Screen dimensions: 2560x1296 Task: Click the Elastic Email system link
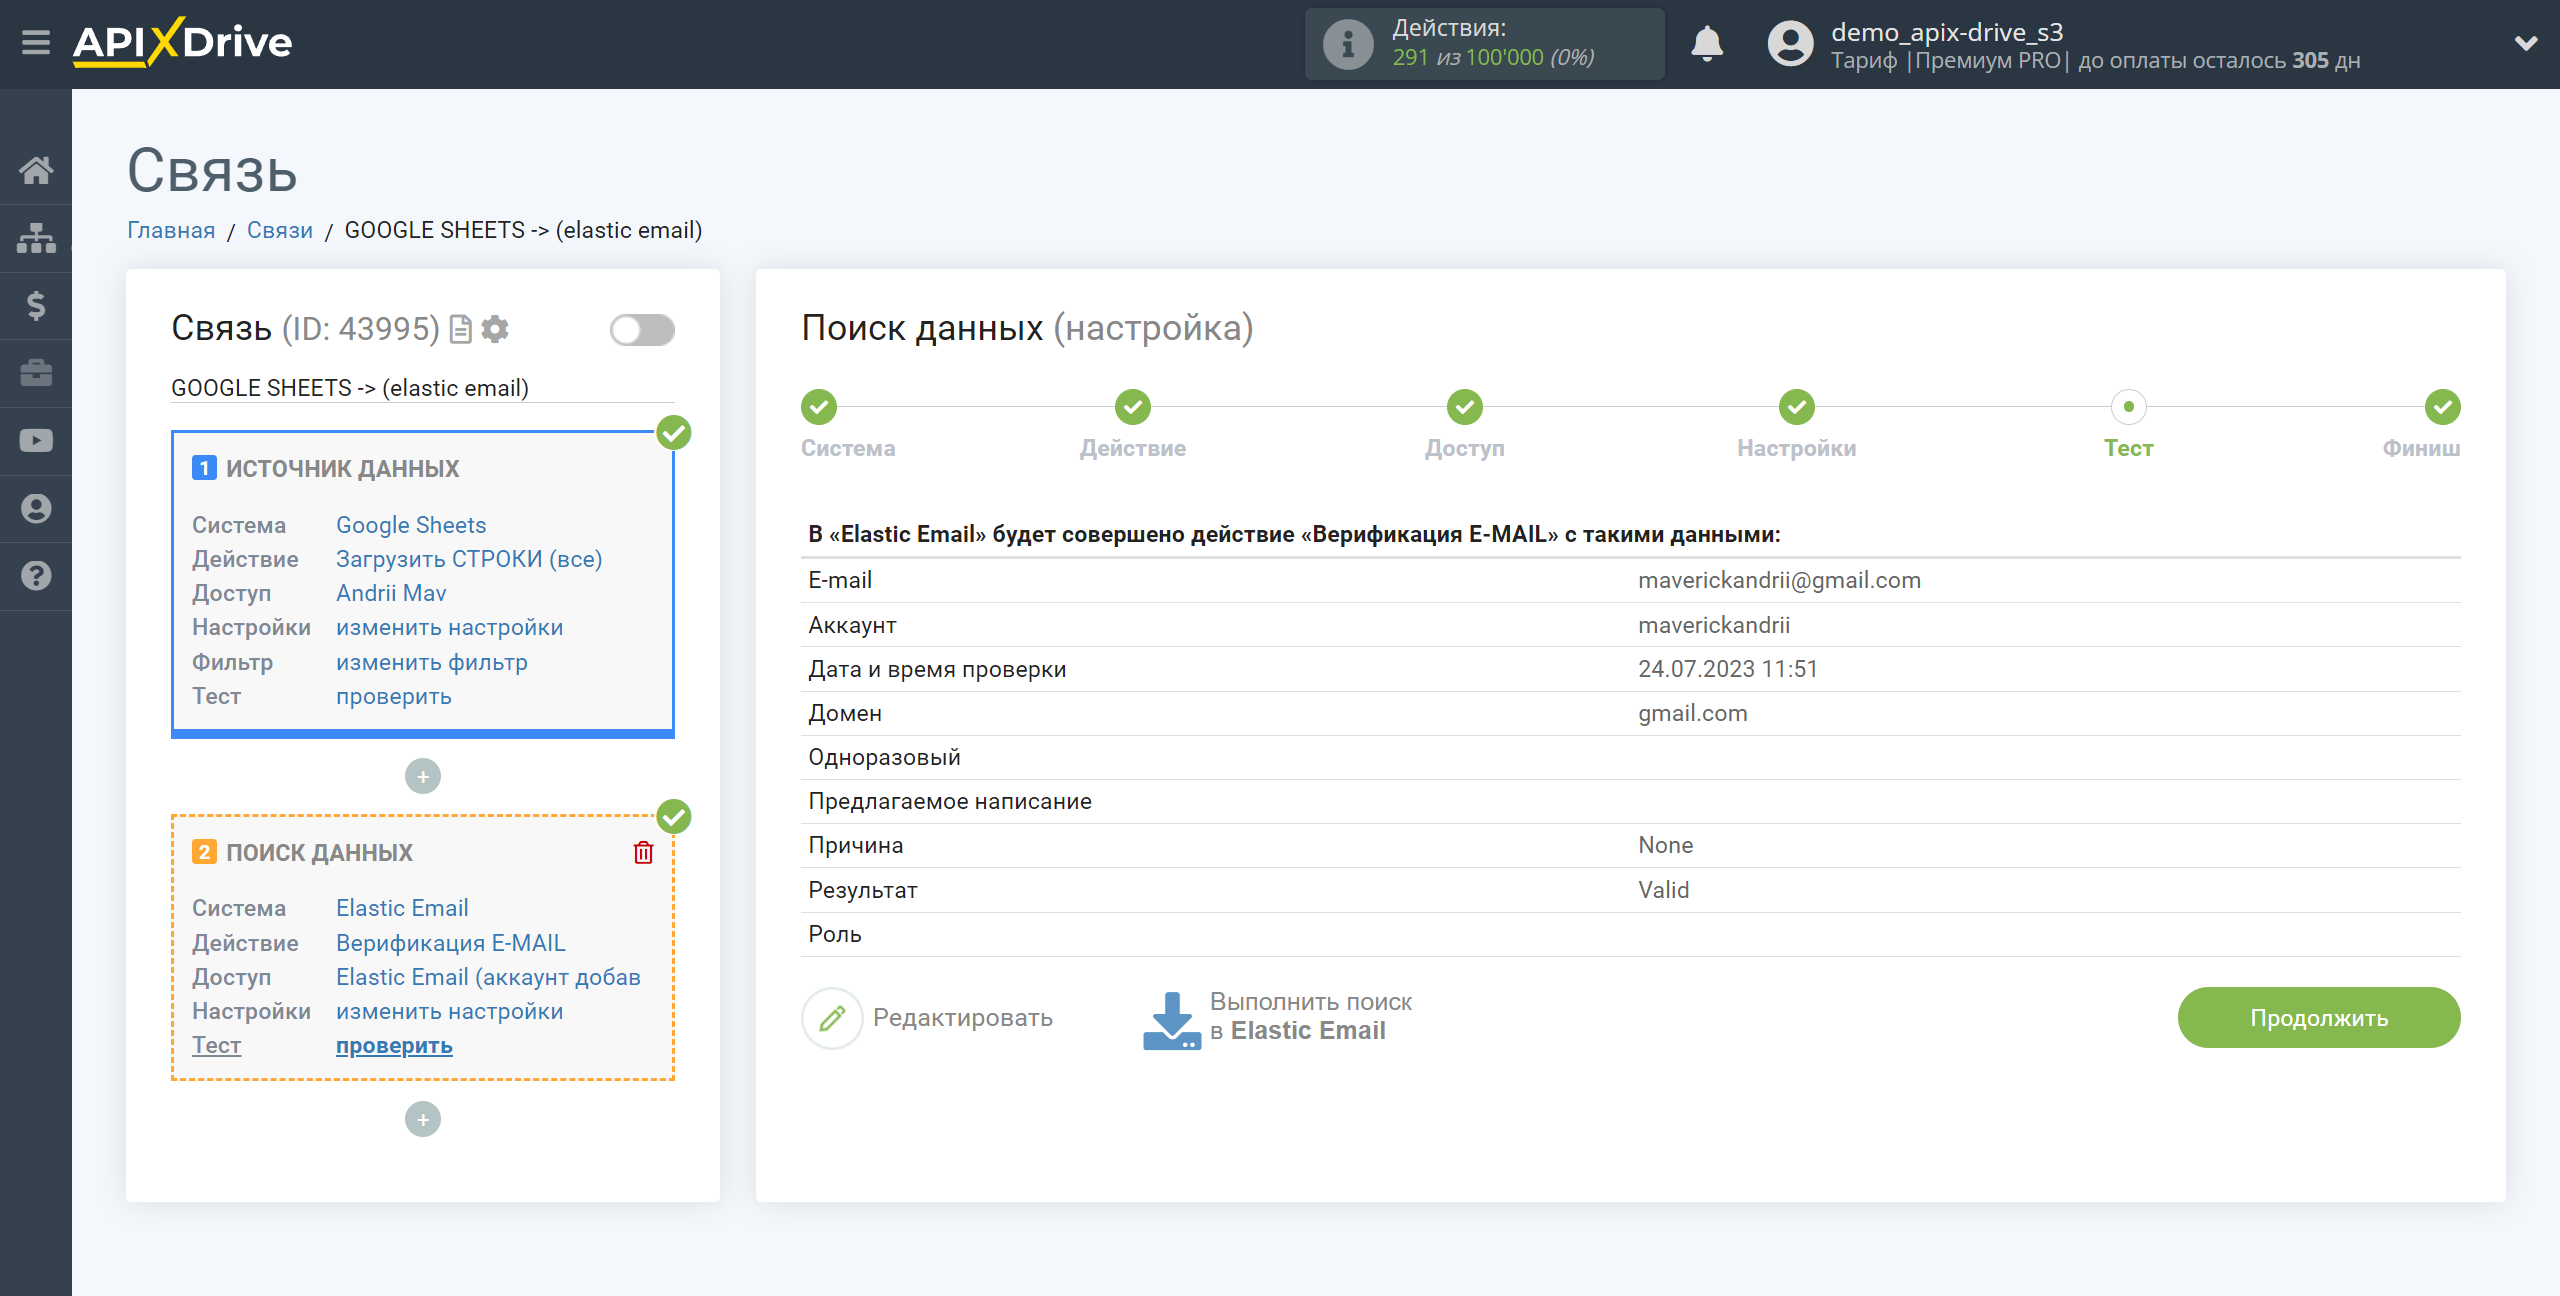click(x=402, y=908)
